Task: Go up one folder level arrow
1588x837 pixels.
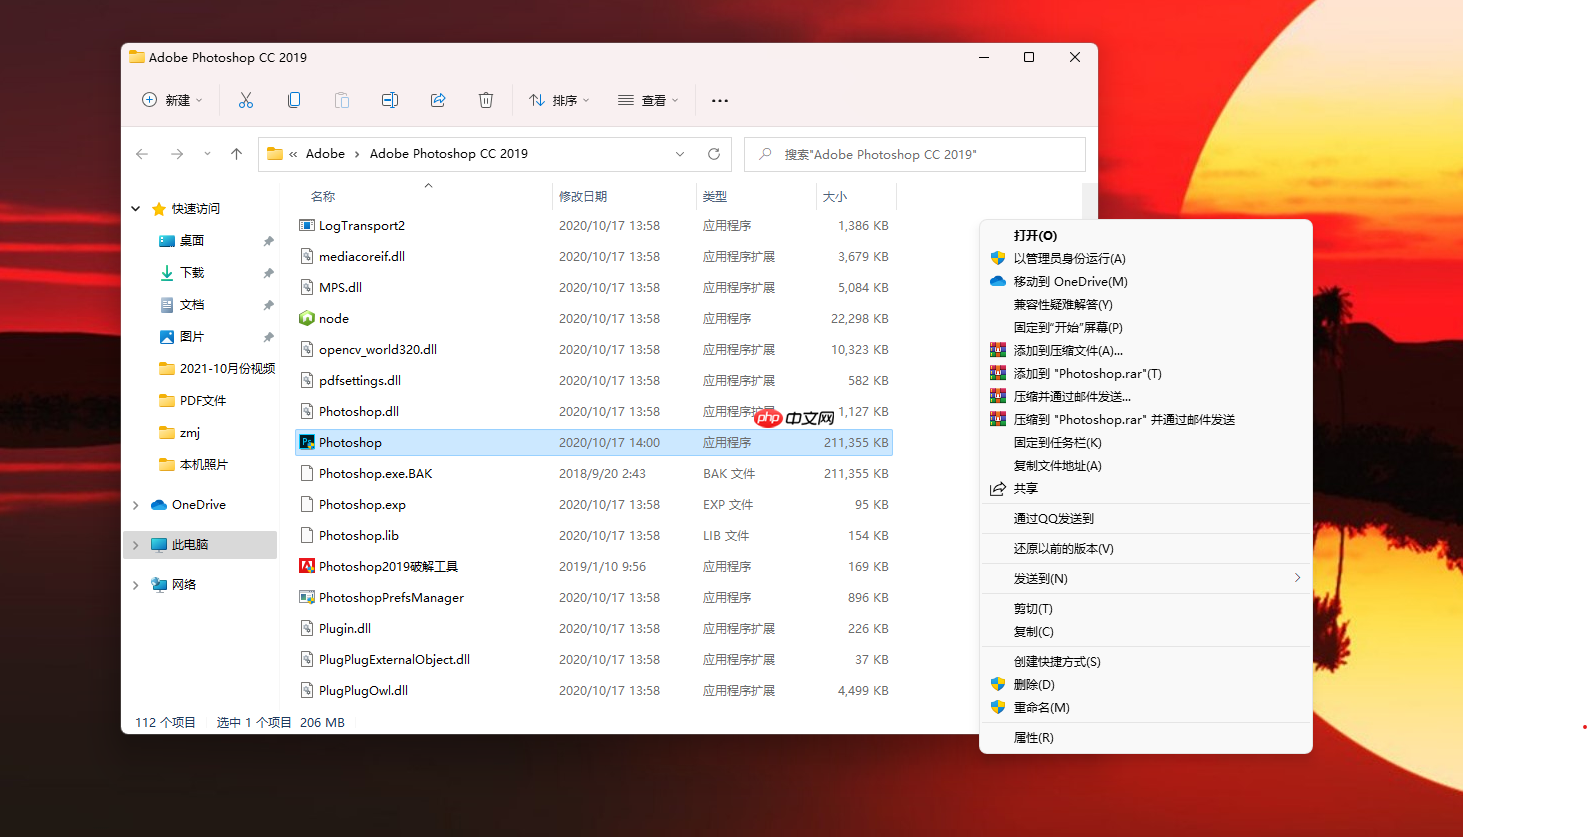Action: tap(236, 154)
